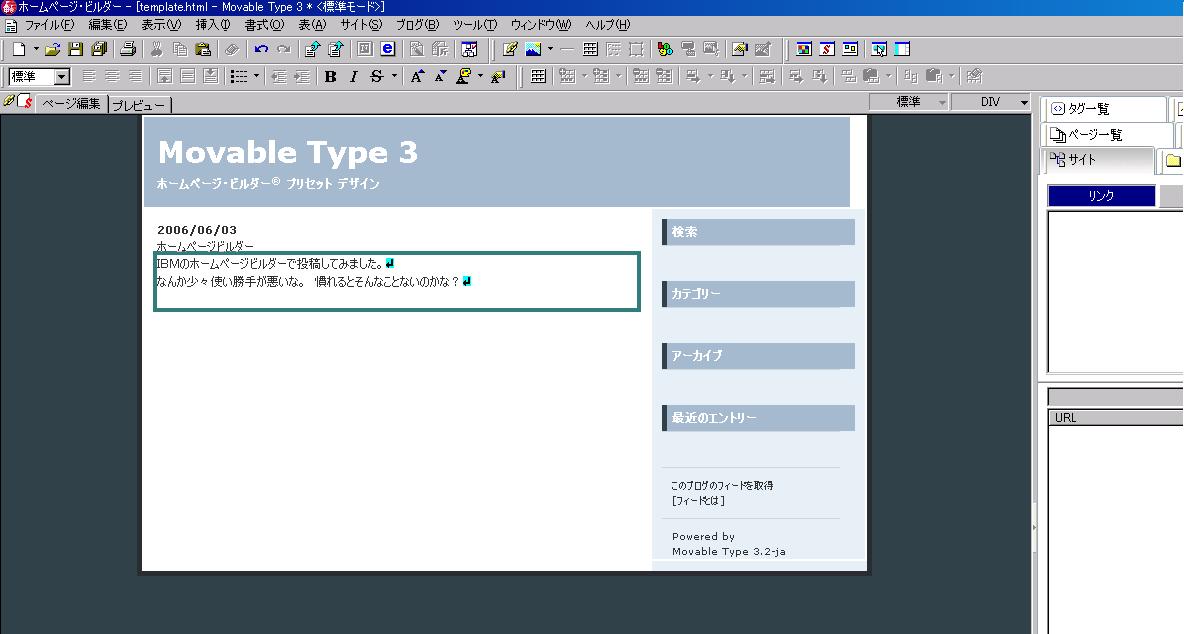Image resolution: width=1184 pixels, height=634 pixels.
Task: Open the タグ一覧 panel tab
Action: [1105, 109]
